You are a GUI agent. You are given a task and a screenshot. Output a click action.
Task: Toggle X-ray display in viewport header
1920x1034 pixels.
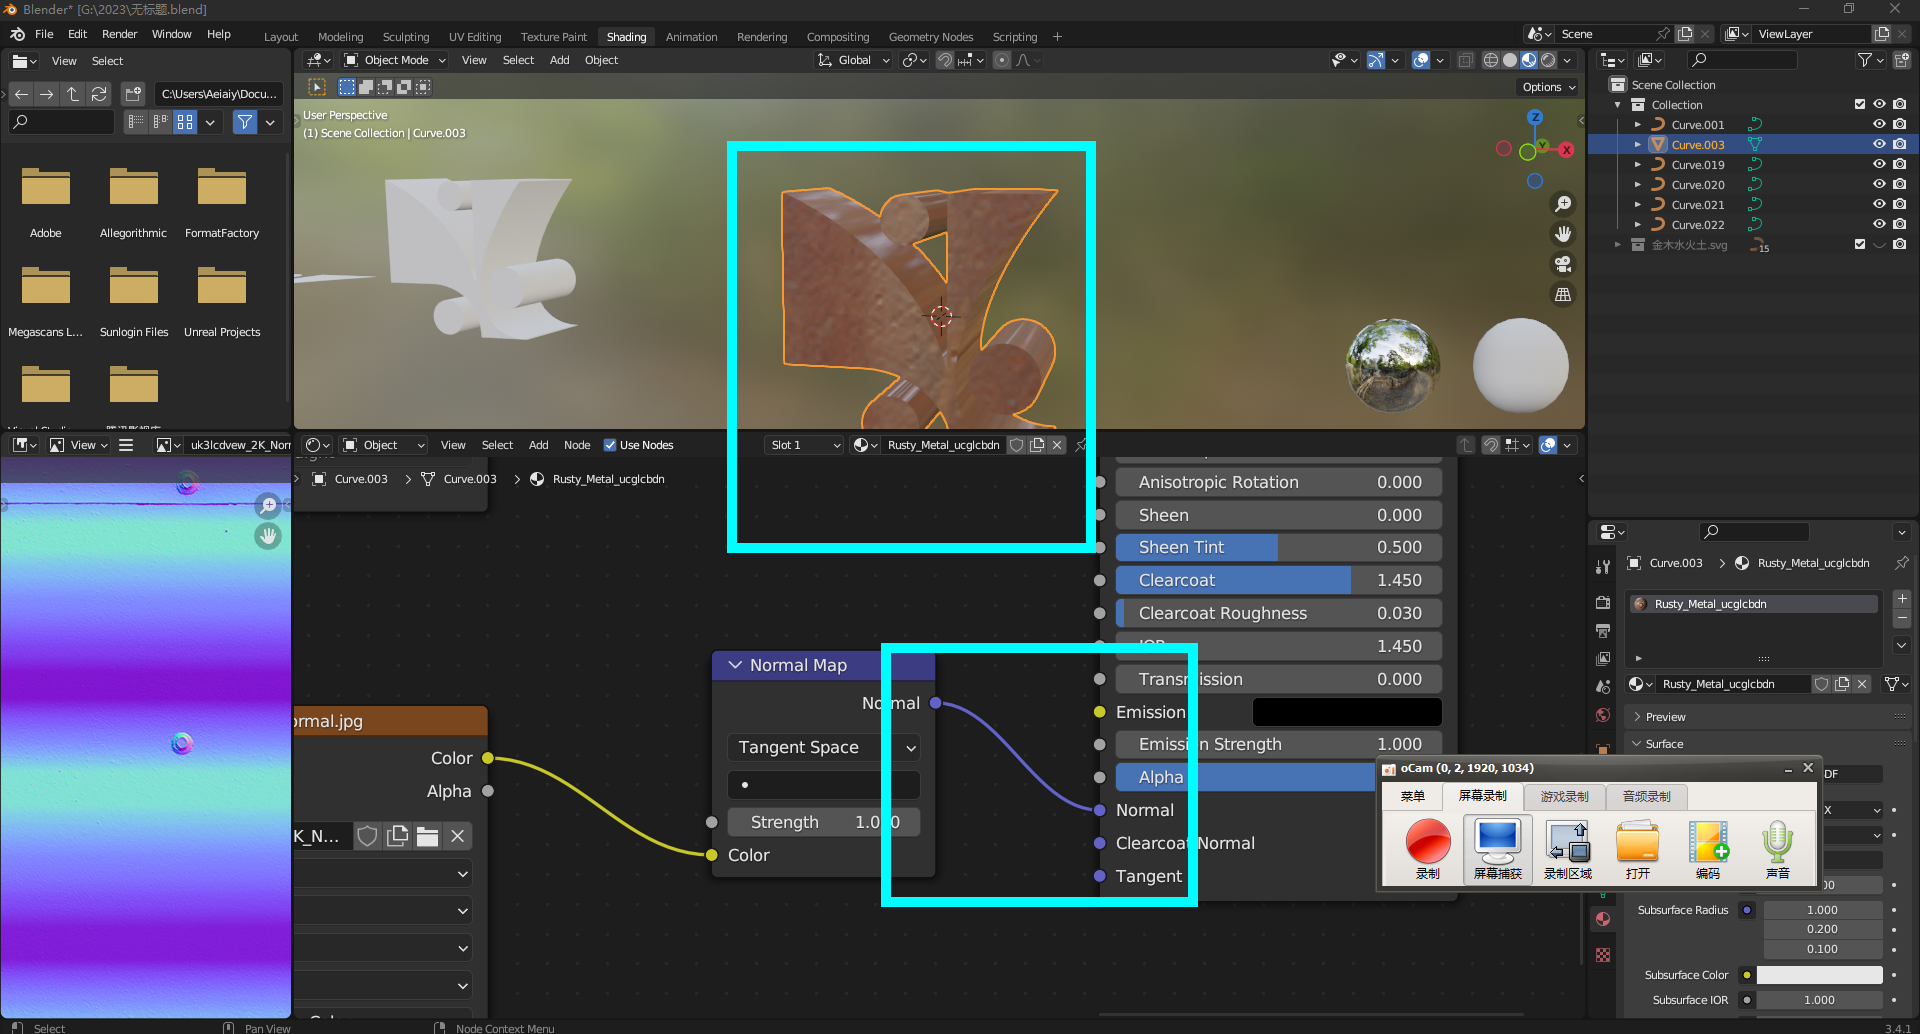[1465, 60]
